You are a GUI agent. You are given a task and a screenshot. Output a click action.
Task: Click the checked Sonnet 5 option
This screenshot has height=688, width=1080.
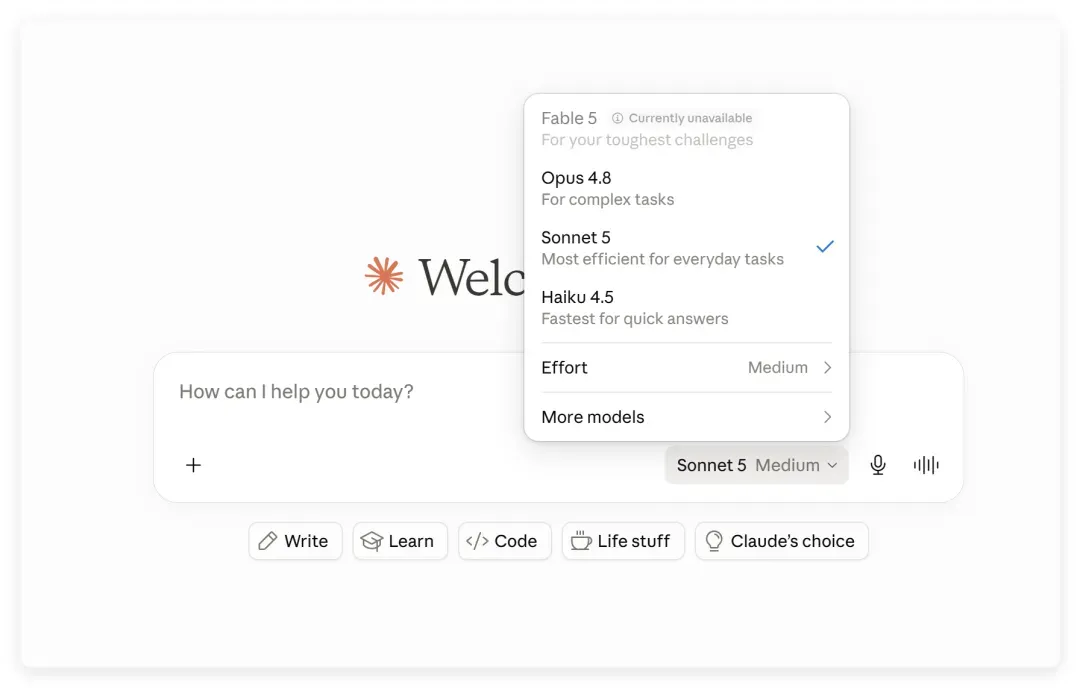[x=687, y=248]
